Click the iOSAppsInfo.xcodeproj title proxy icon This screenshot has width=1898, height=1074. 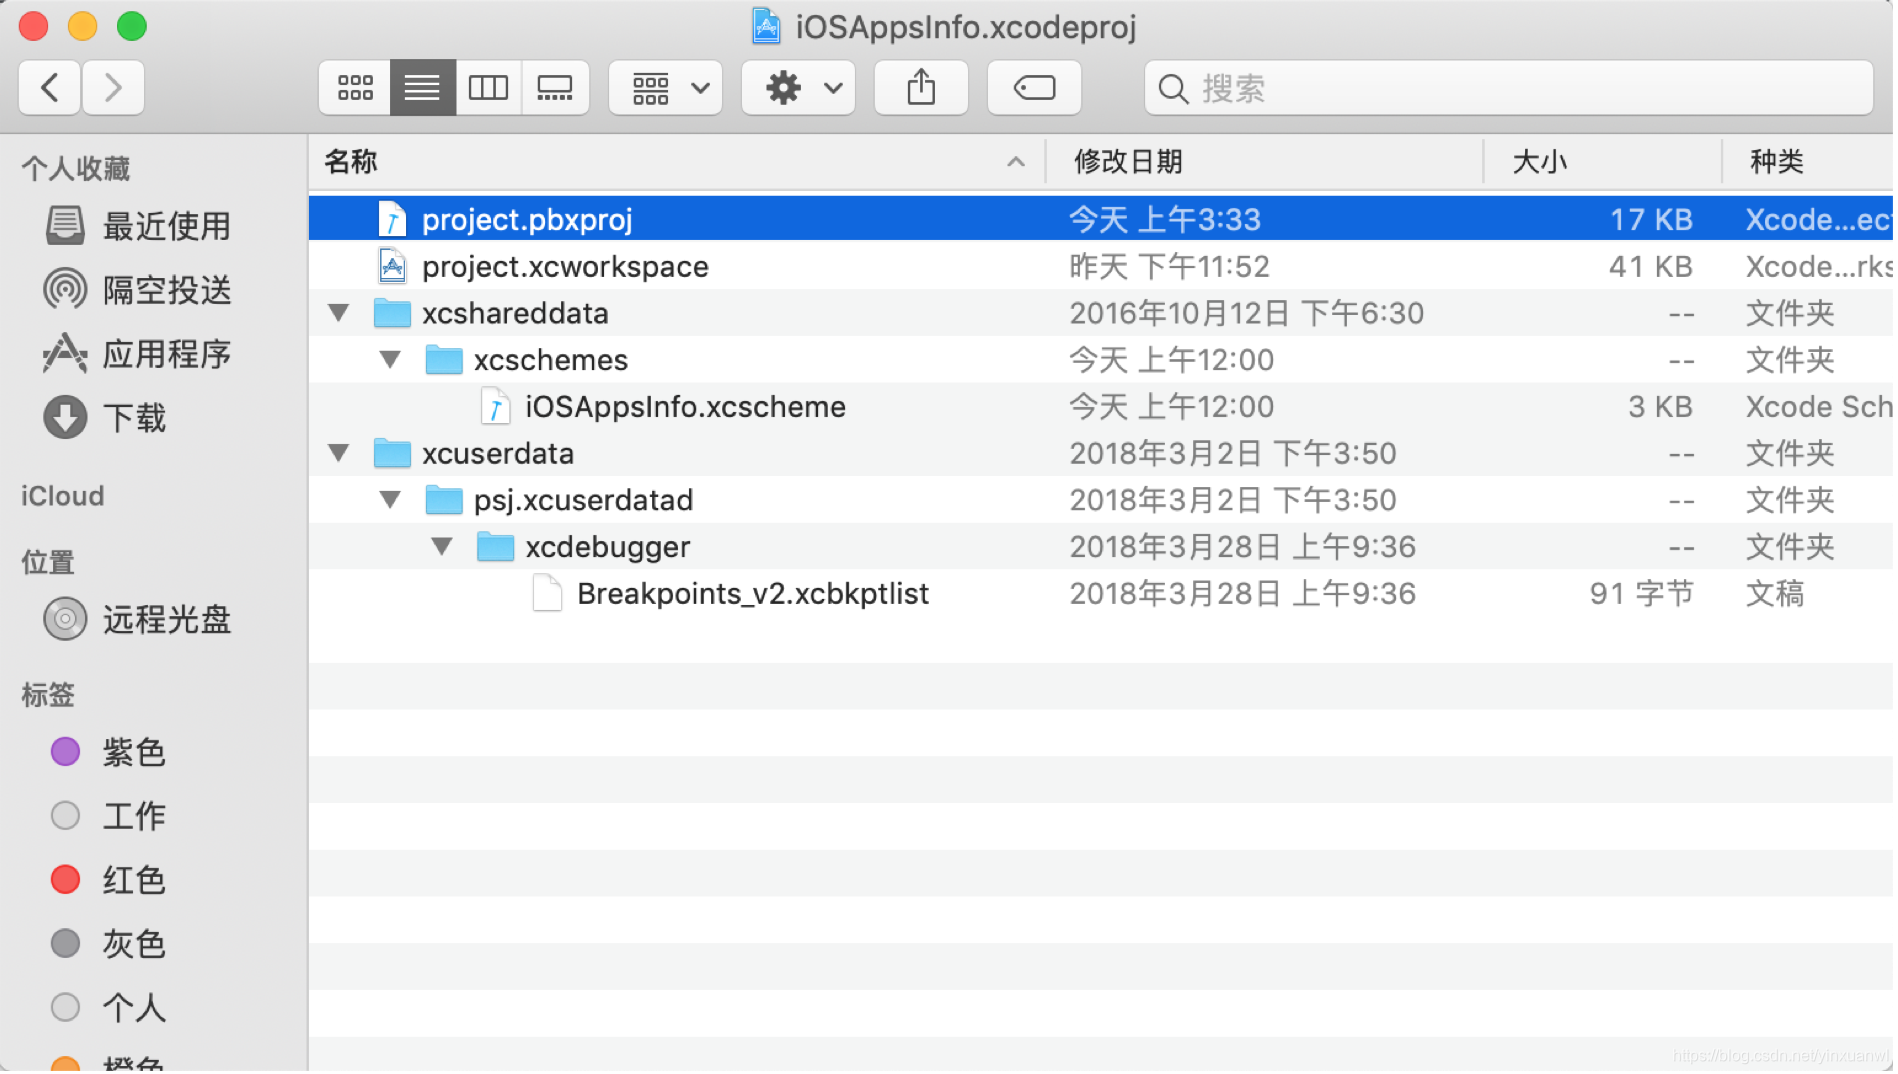tap(766, 26)
